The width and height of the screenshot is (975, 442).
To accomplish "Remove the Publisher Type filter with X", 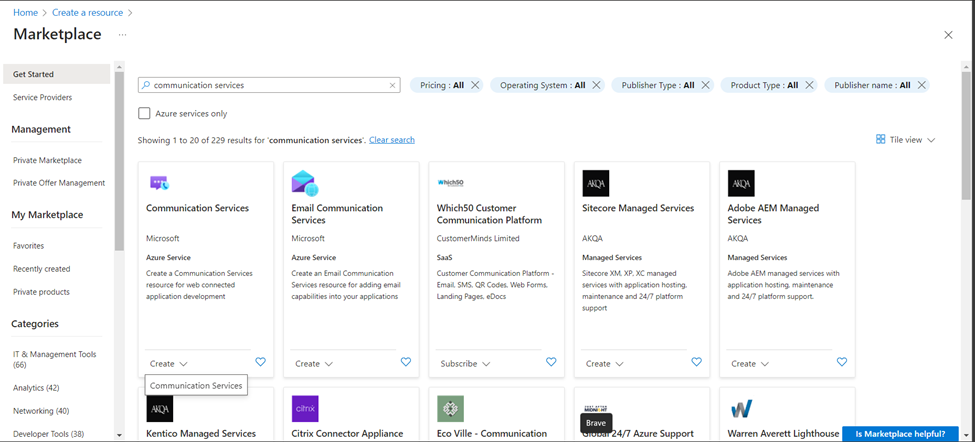I will [x=706, y=85].
